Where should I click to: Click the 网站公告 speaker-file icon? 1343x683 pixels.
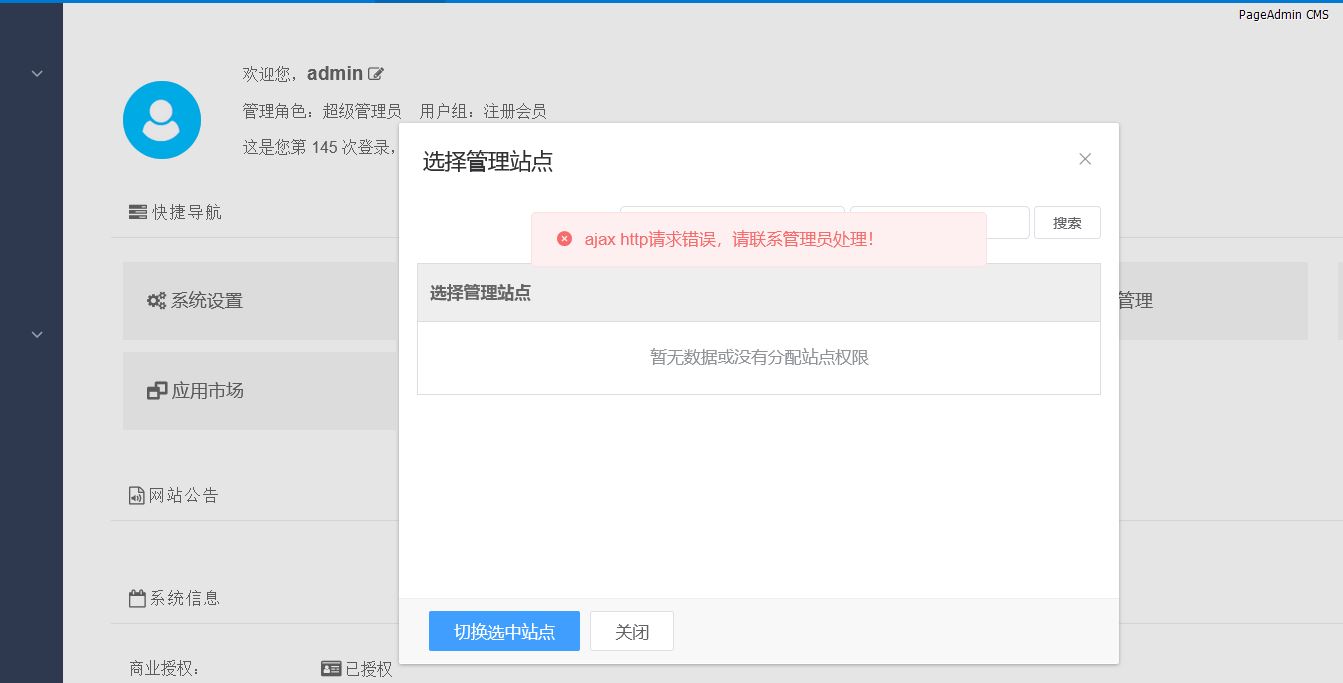coord(137,496)
